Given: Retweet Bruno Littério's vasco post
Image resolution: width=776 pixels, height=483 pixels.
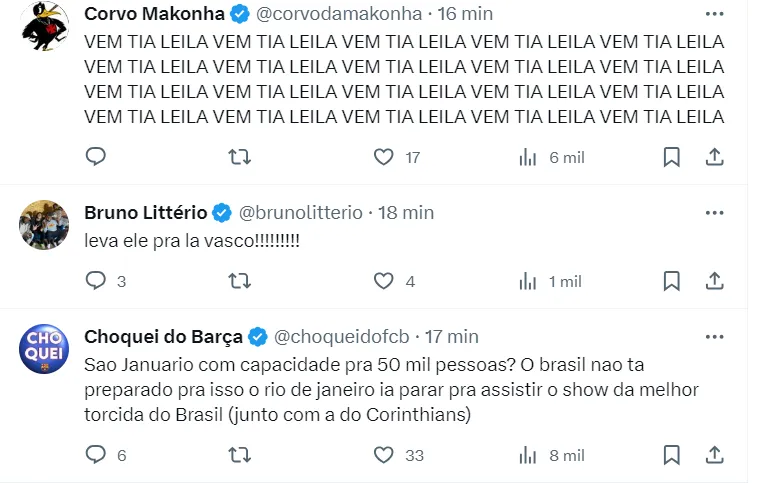Looking at the screenshot, I should [x=240, y=281].
